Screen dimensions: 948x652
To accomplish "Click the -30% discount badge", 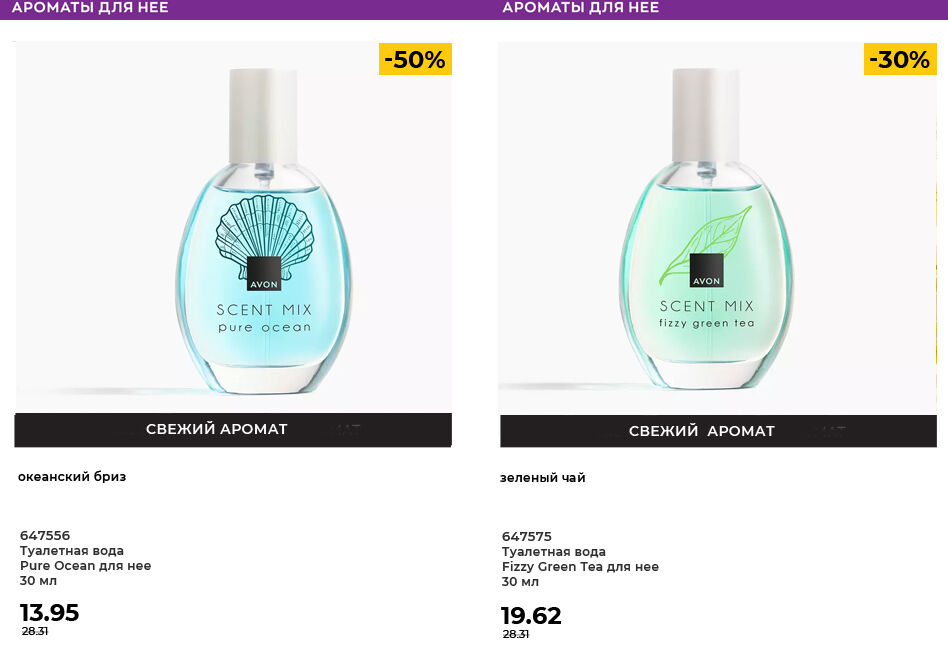I will 899,59.
